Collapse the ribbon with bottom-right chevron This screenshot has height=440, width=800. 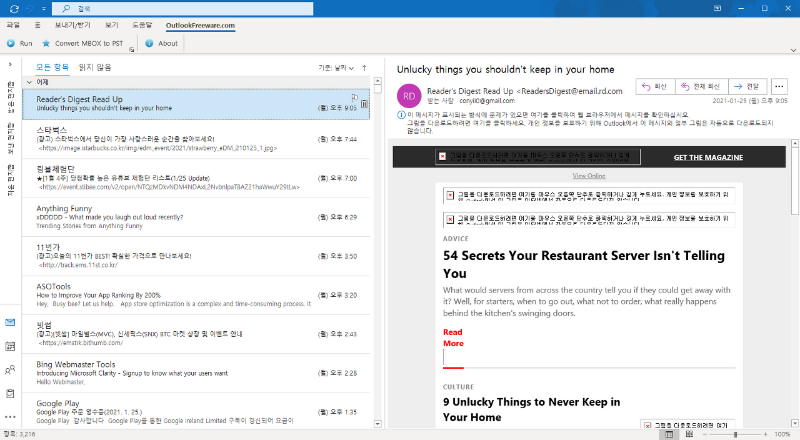click(x=793, y=50)
